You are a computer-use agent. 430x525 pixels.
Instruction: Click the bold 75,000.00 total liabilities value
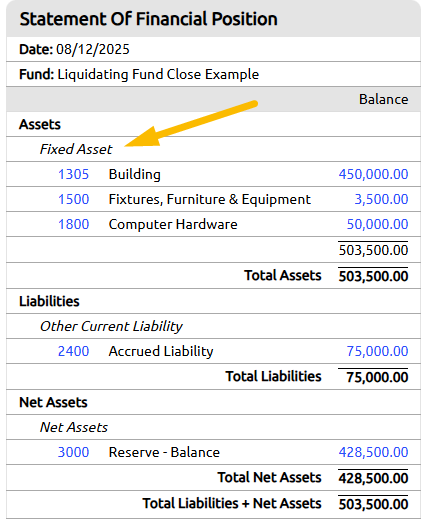[x=377, y=377]
